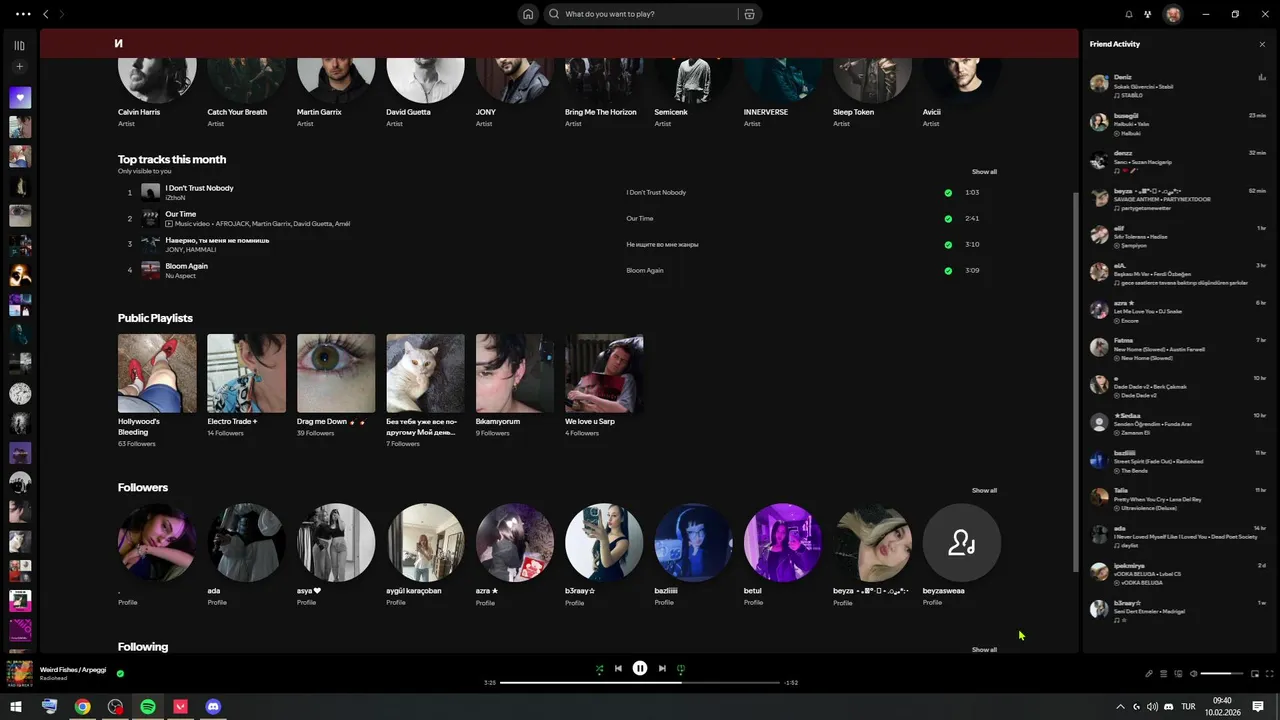
Task: Open Drag me Down playlist cover
Action: (336, 373)
